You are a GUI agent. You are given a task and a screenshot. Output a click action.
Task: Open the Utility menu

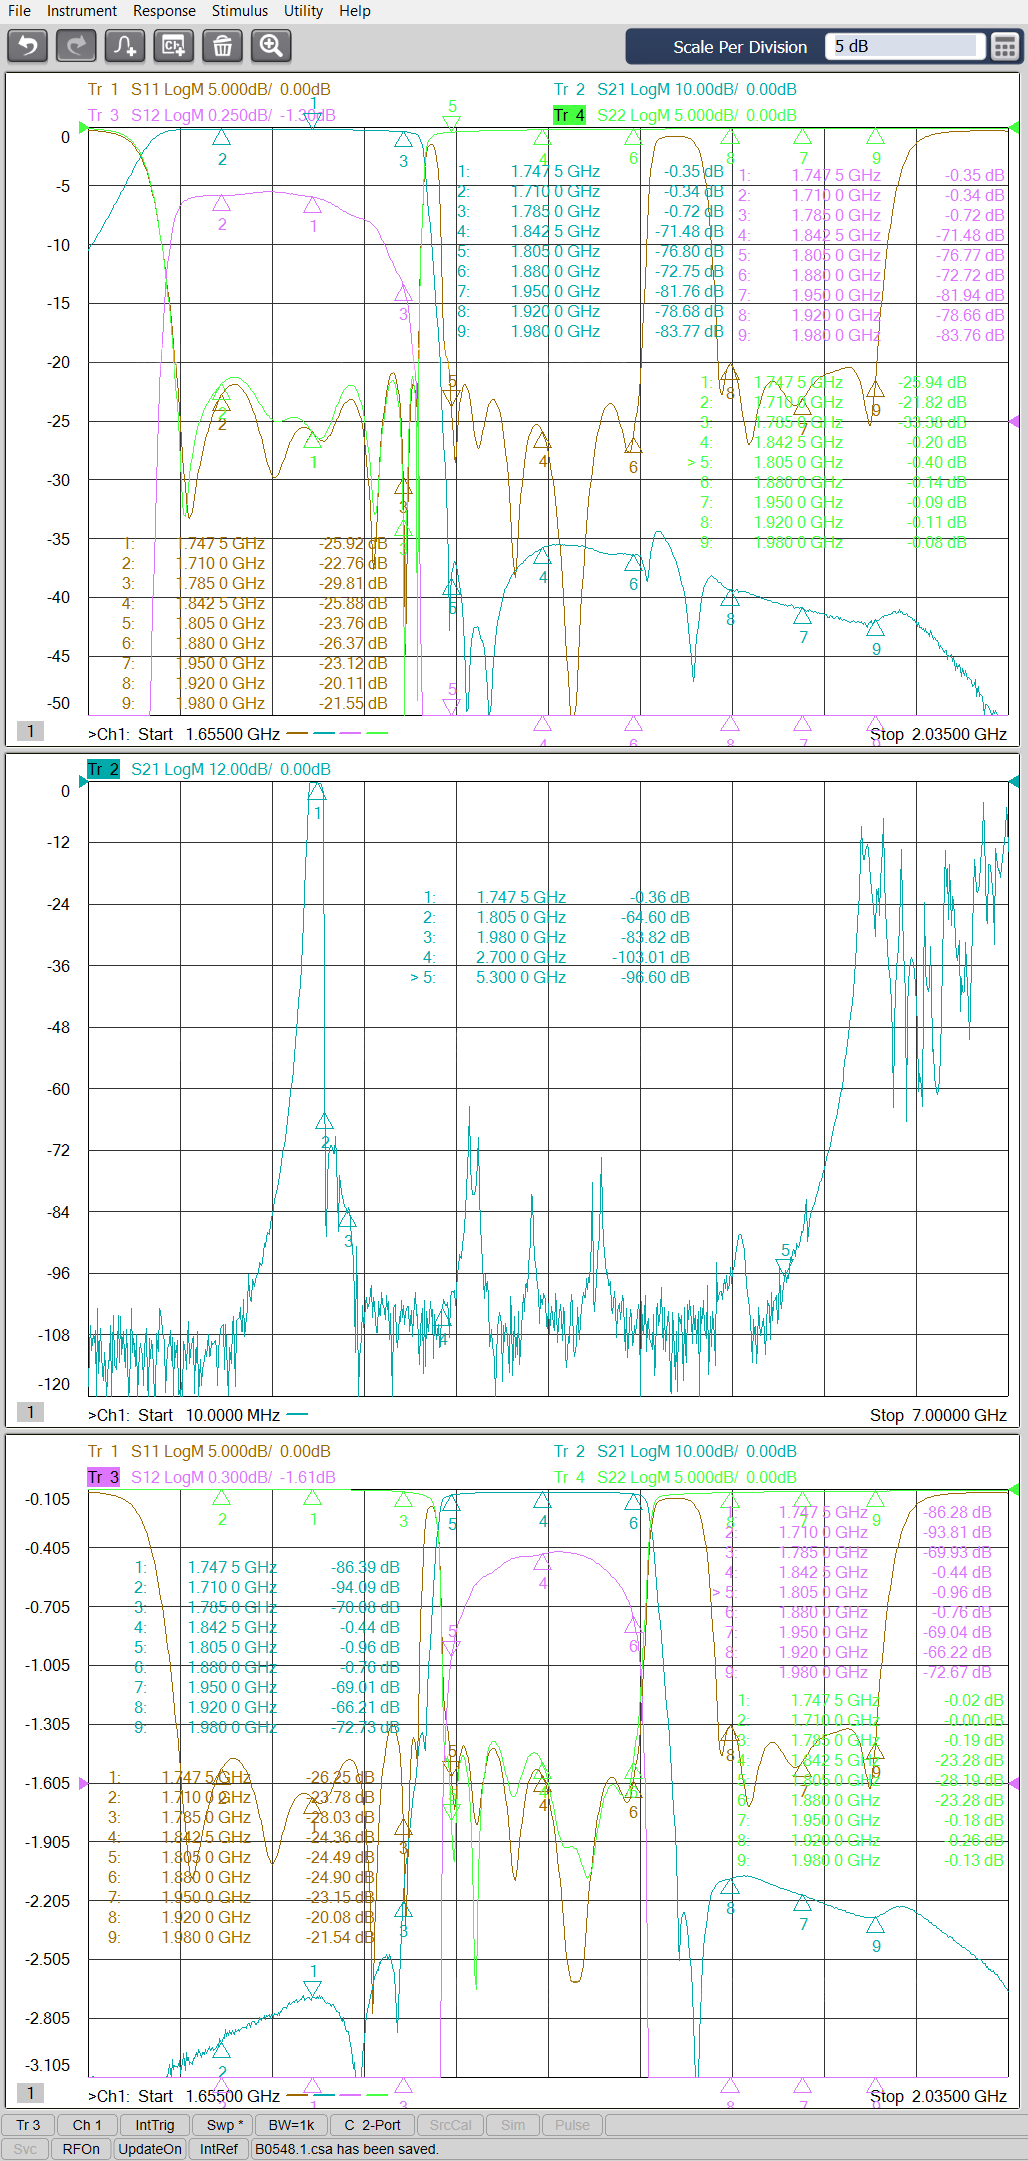[303, 11]
